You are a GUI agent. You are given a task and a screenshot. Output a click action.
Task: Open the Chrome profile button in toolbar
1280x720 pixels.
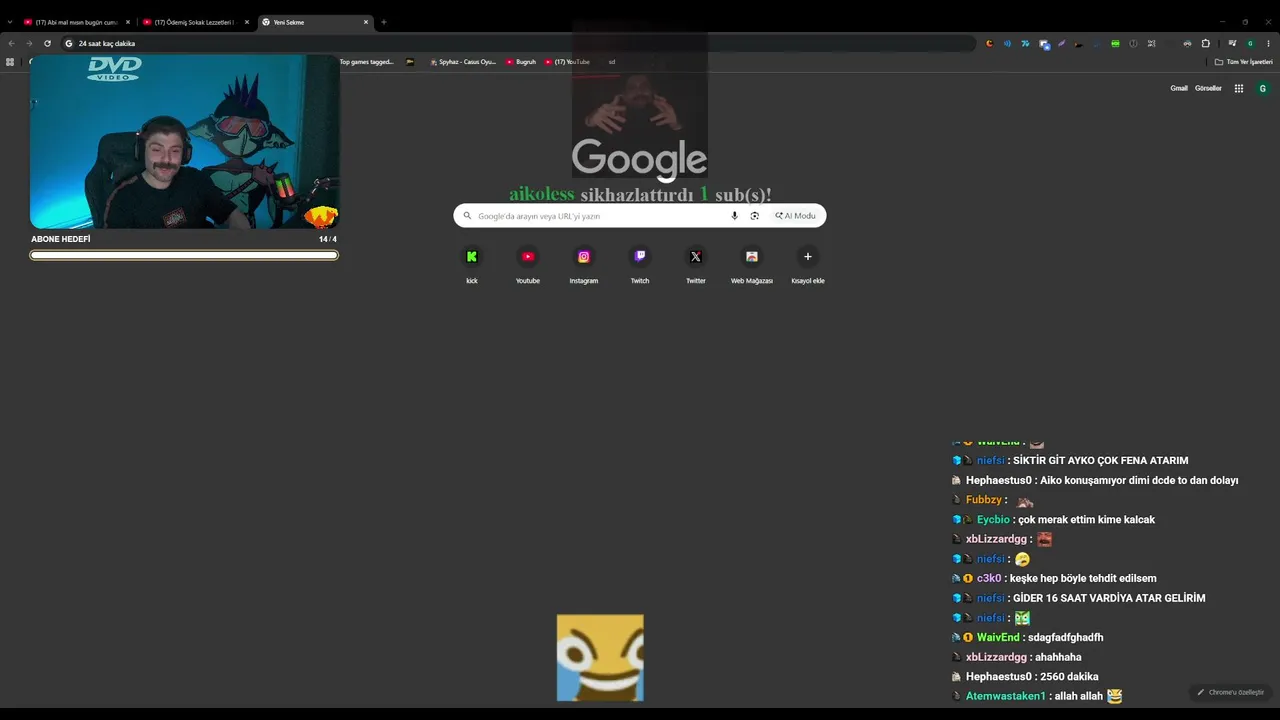coord(1250,43)
